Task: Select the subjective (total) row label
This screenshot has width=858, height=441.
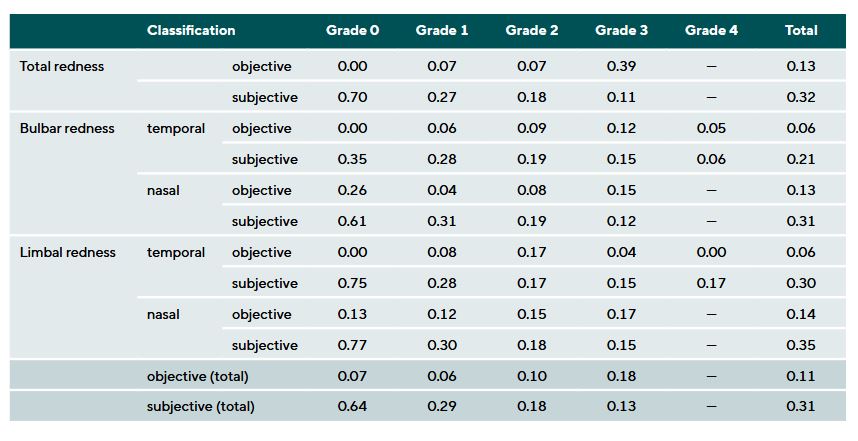Action: tap(200, 406)
